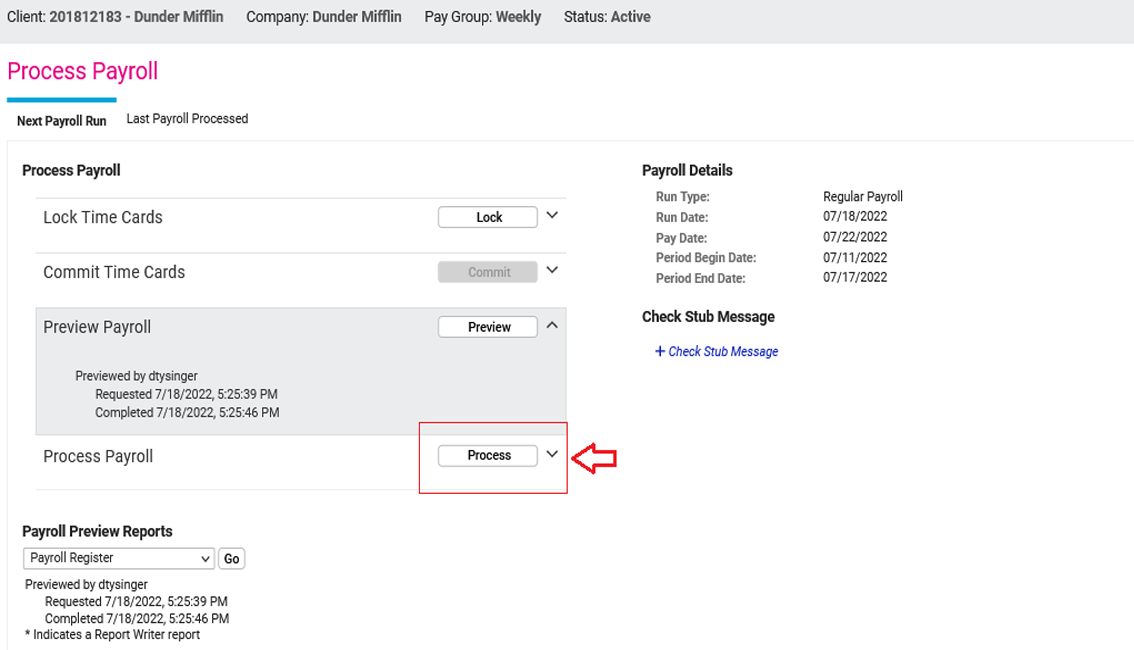Click the Run Type: label
Viewport: 1134px width, 650px height.
point(683,197)
